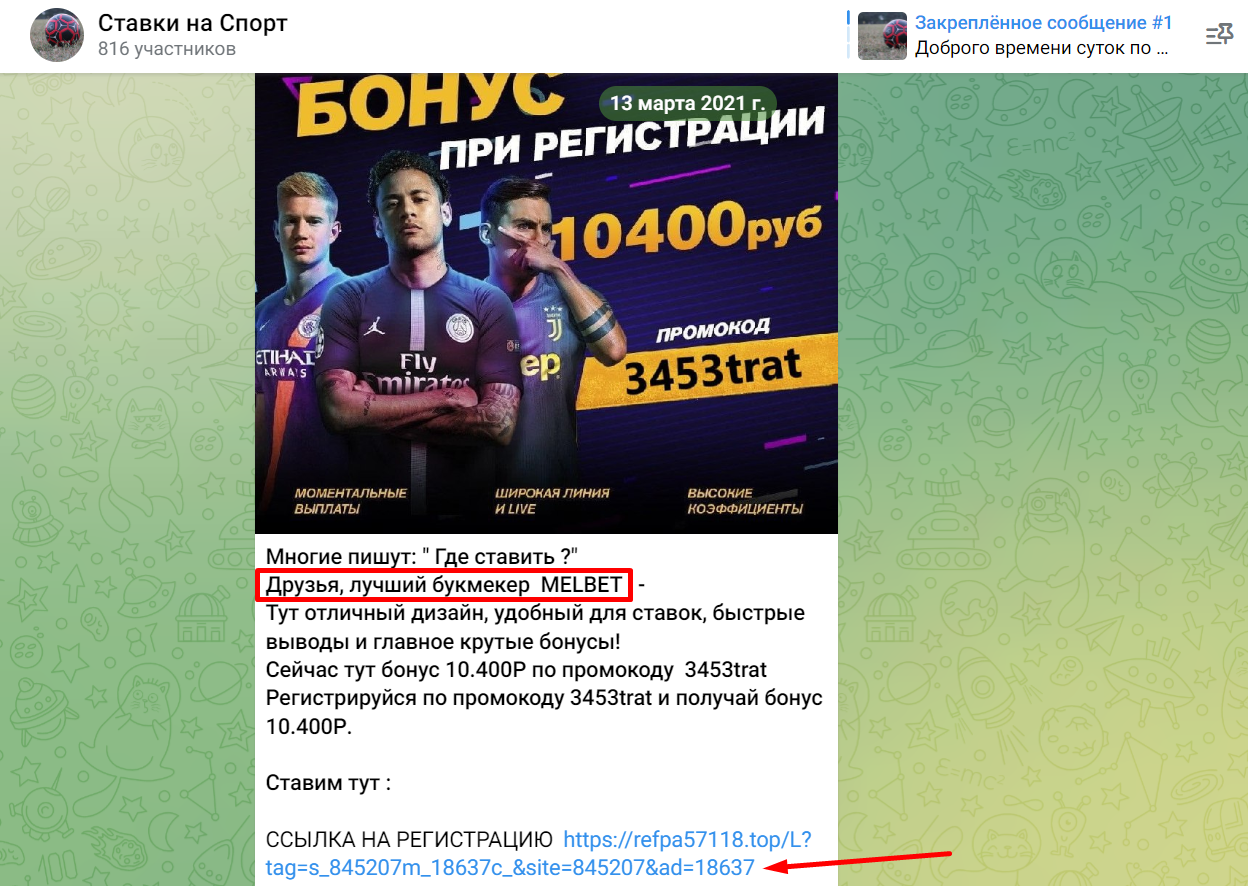
Task: Jump to Закреплённое сообщение #1
Action: (1044, 23)
